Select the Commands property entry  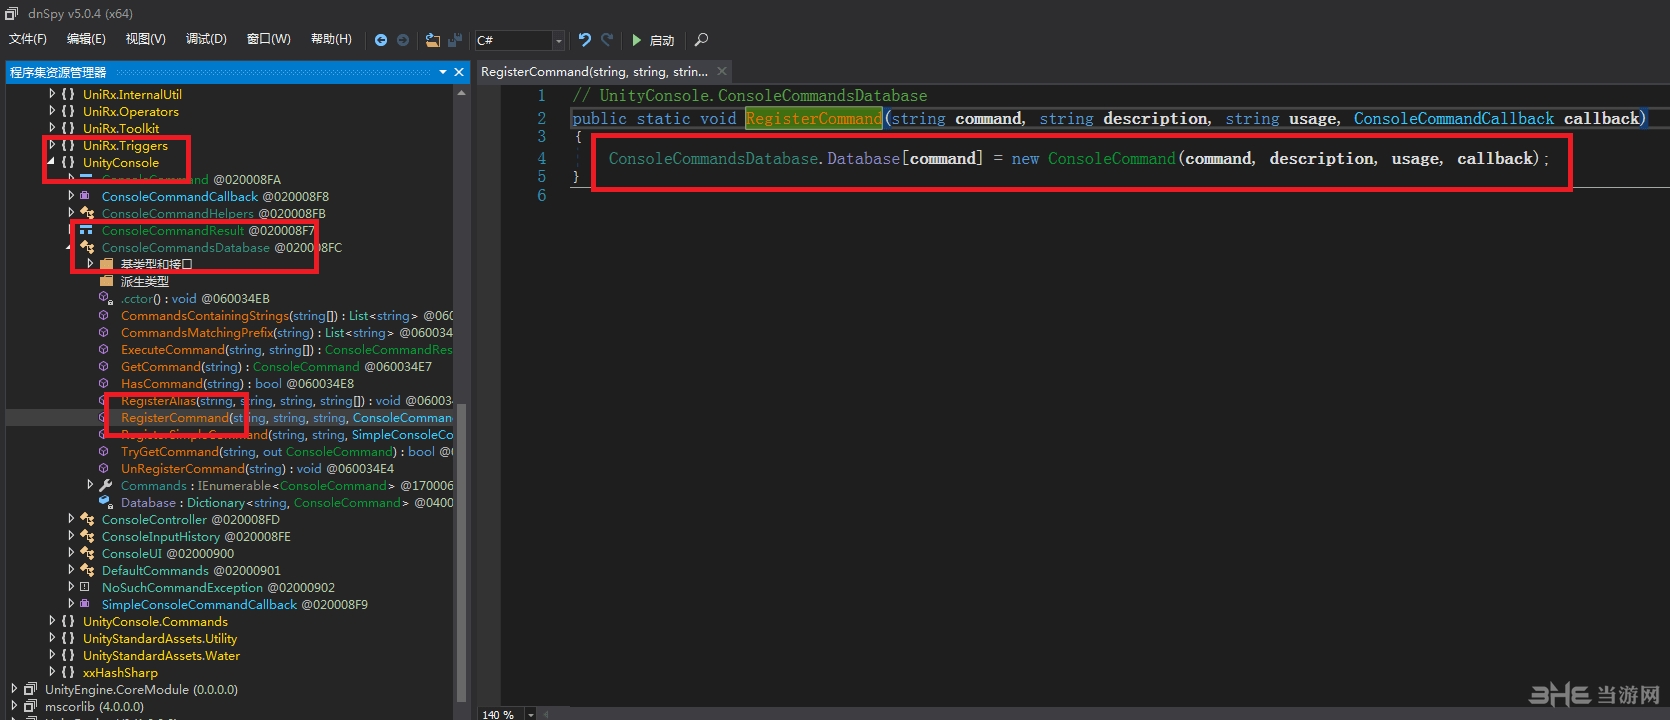tap(287, 485)
